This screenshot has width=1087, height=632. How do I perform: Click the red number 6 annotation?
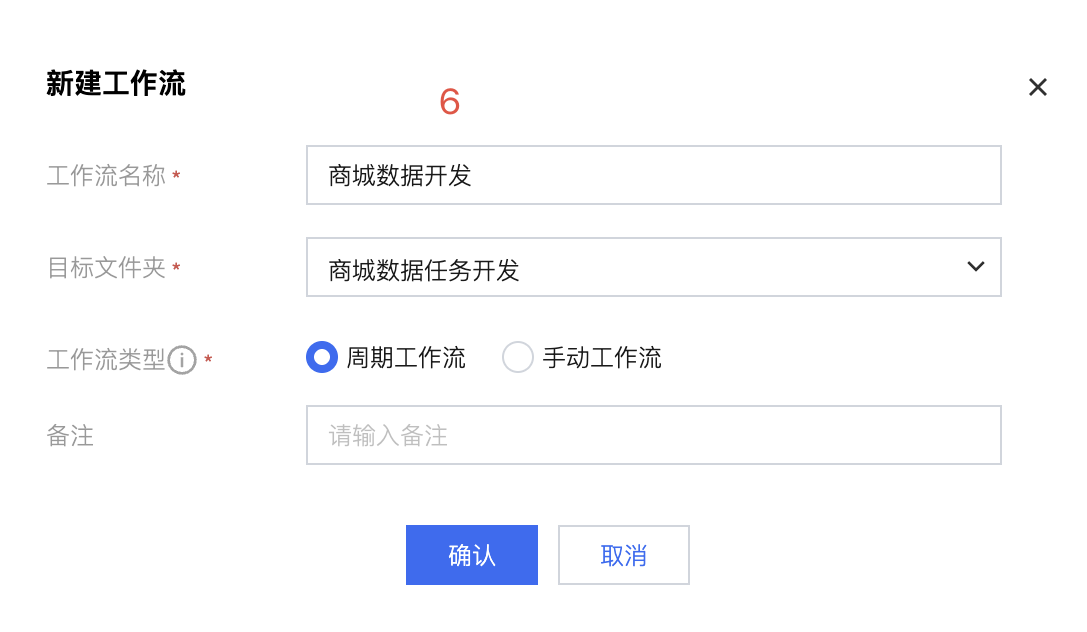[450, 103]
